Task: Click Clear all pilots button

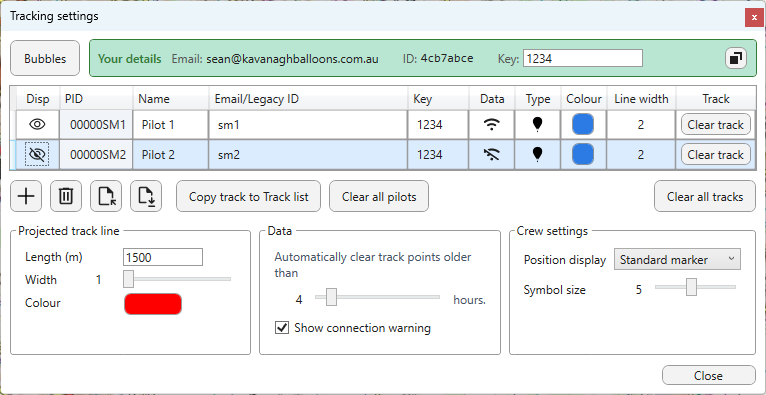Action: point(379,196)
